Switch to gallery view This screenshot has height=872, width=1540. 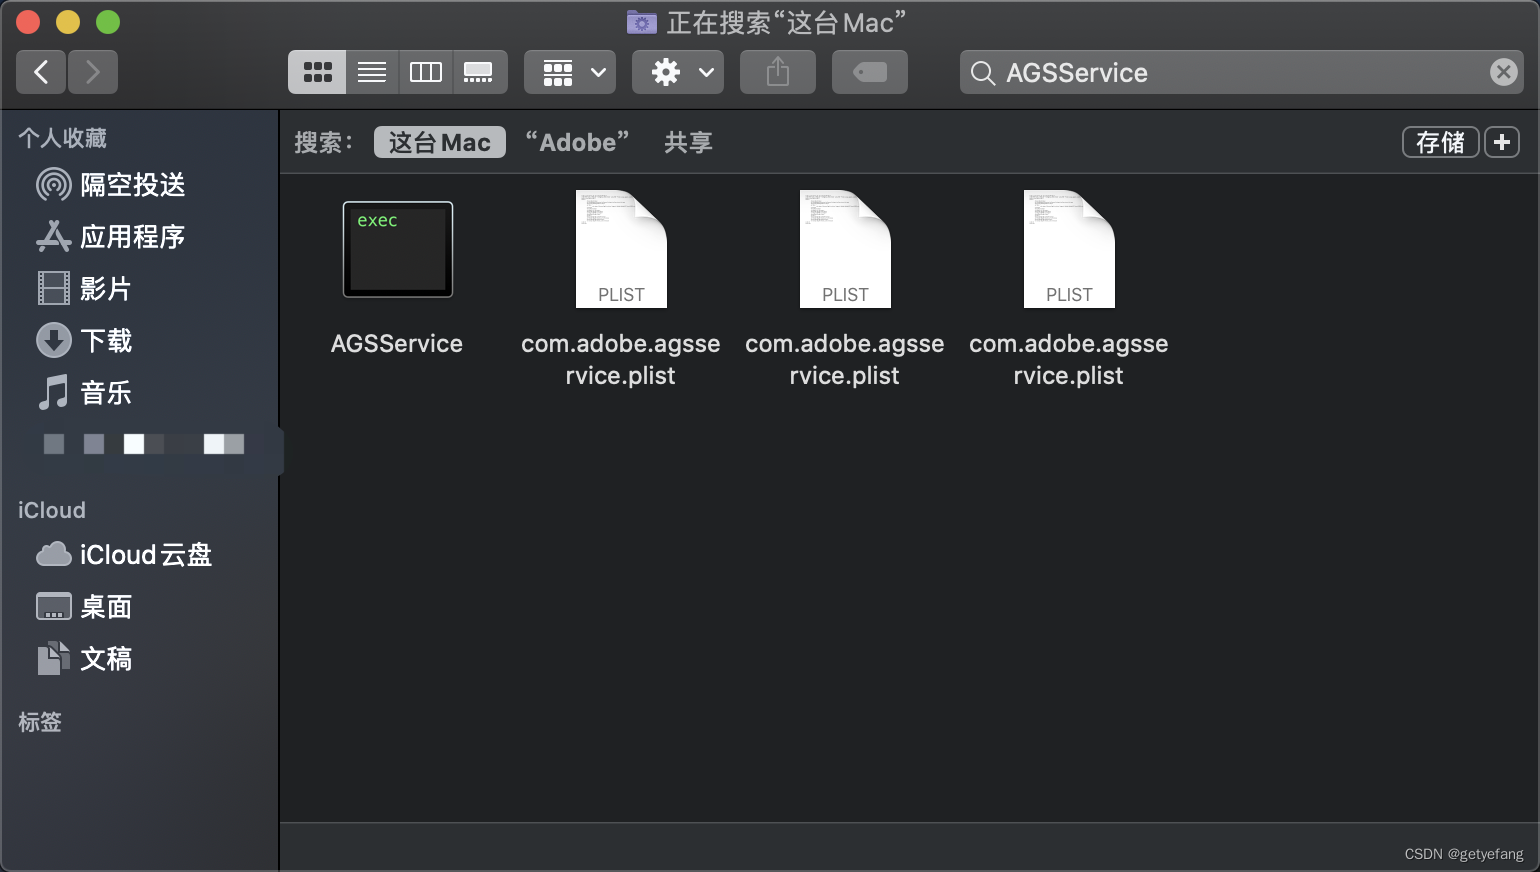click(x=479, y=72)
